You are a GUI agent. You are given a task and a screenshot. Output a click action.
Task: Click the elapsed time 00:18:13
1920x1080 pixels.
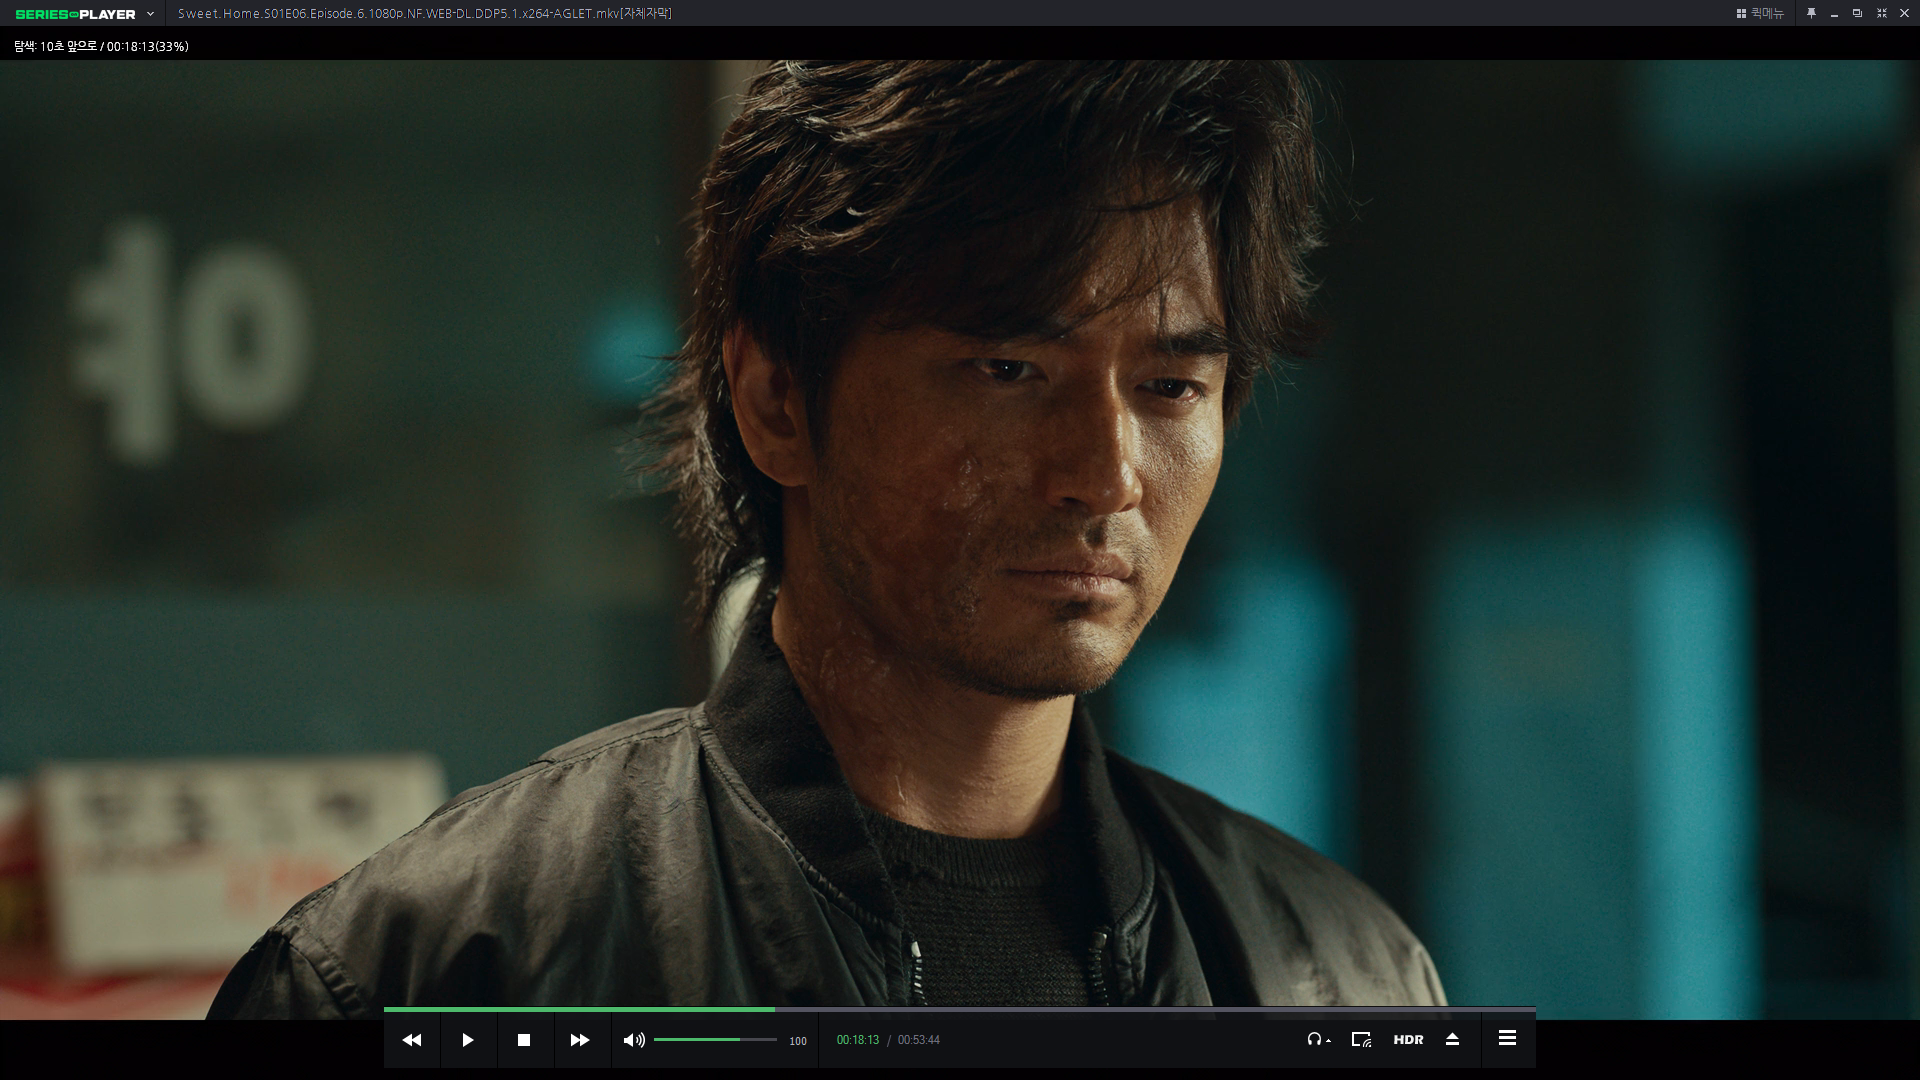point(857,1040)
